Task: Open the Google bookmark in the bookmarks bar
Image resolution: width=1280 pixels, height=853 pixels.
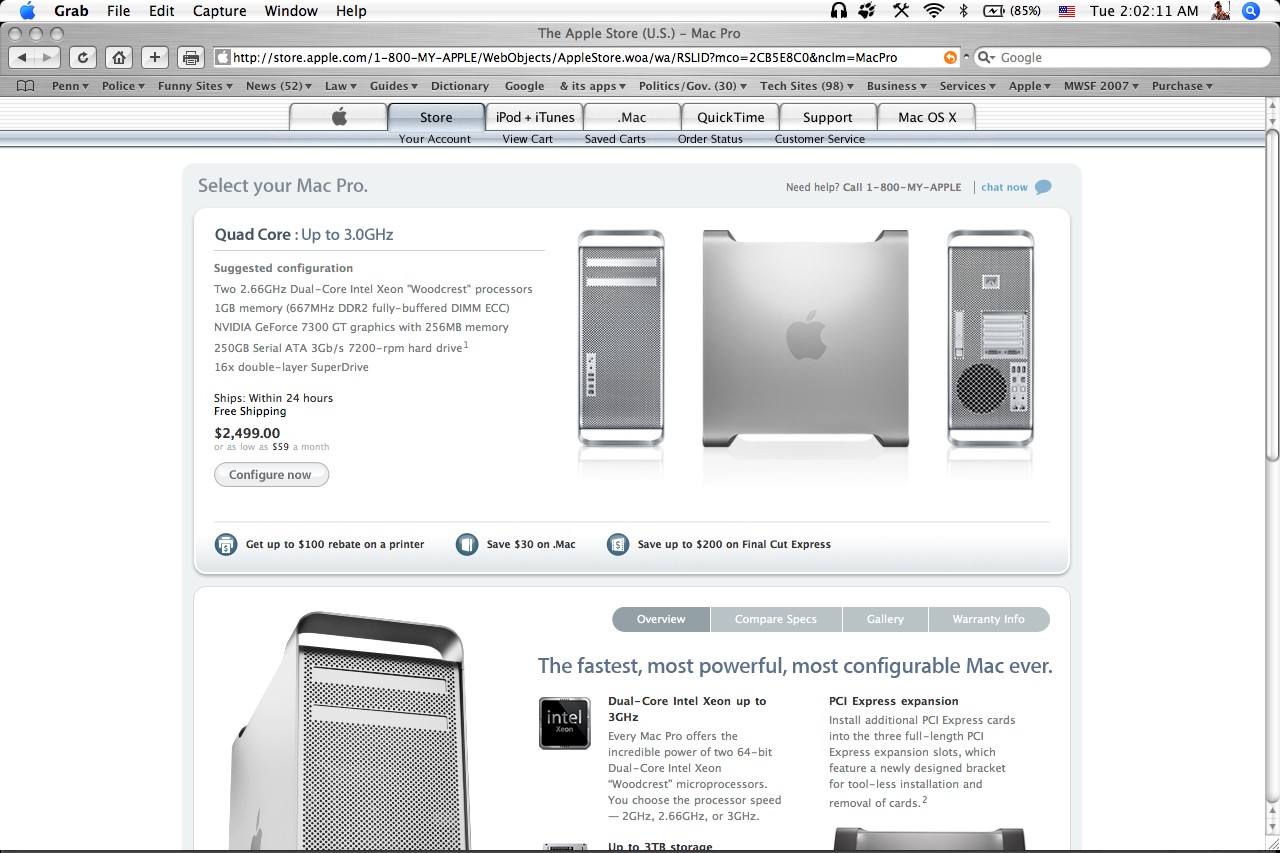Action: pos(525,86)
